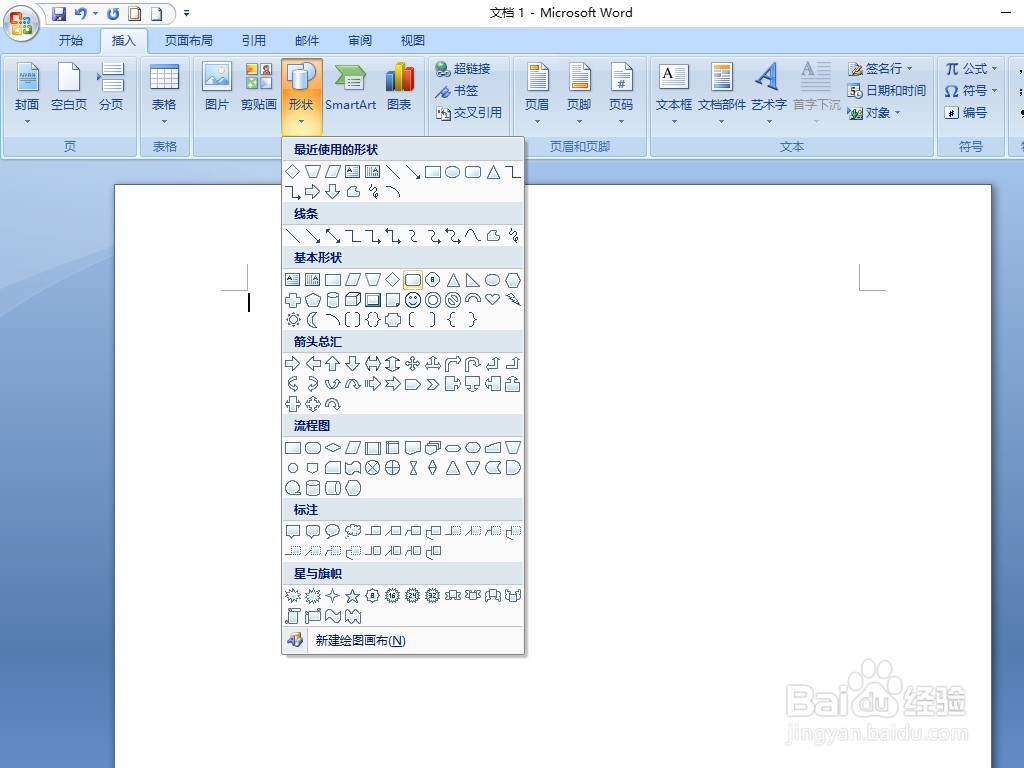Image resolution: width=1024 pixels, height=768 pixels.
Task: Switch to the Home (开始) tab
Action: (71, 40)
